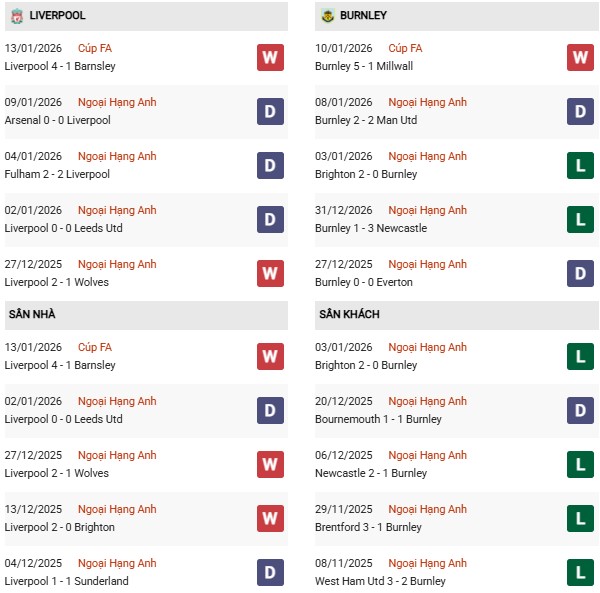Click the LIVERPOOL team header title
The image size is (600, 593).
pyautogui.click(x=57, y=16)
